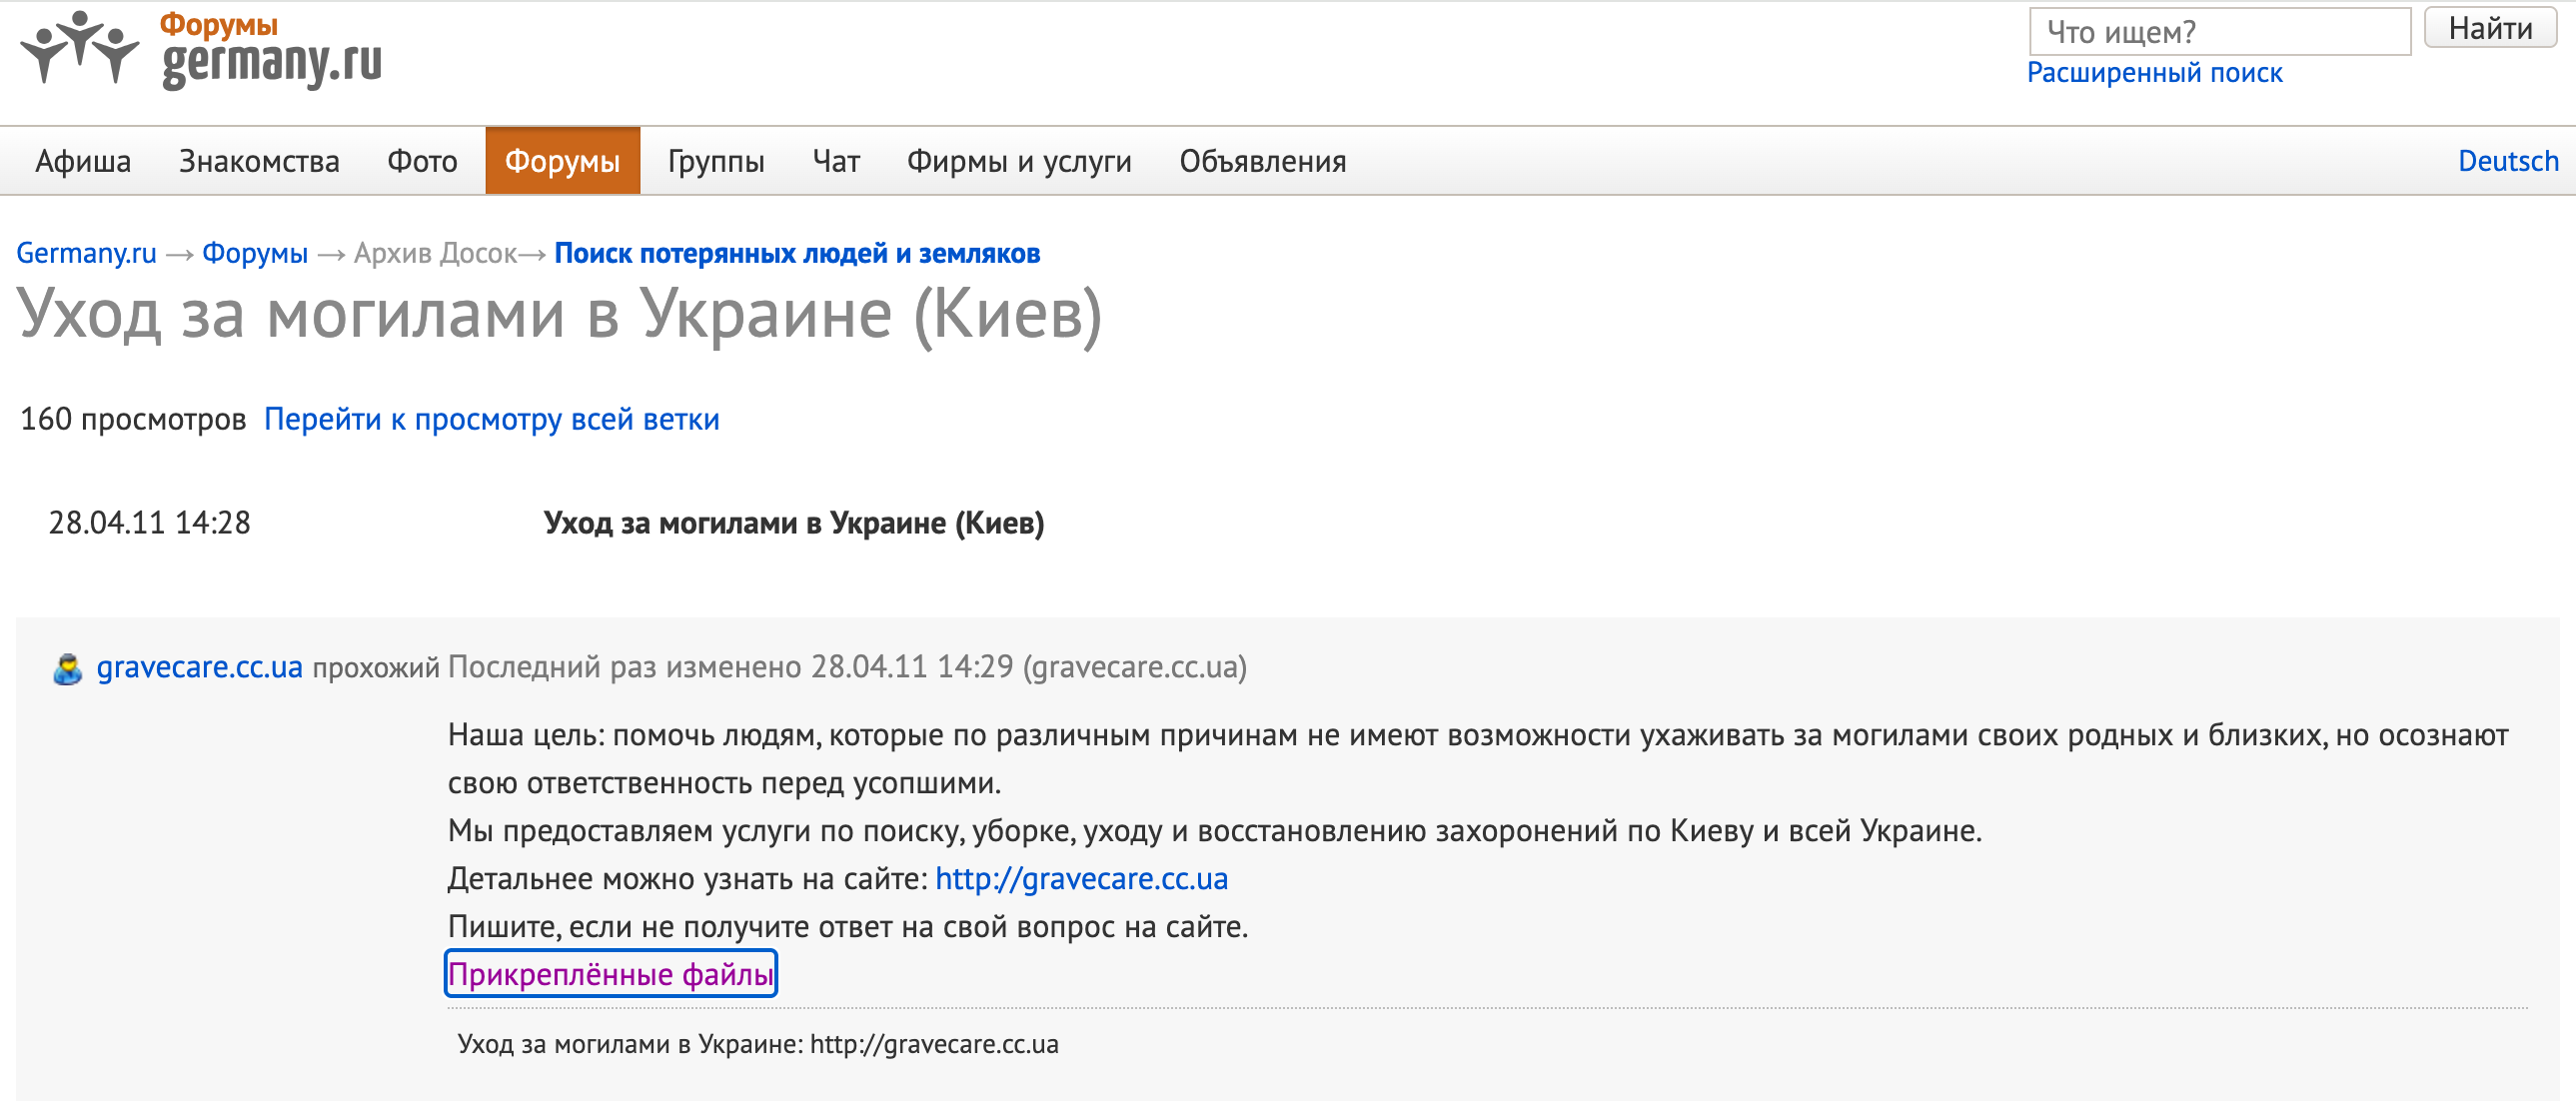Viewport: 2576px width, 1101px height.
Task: Click bold post subject Уход за могилами
Action: click(x=794, y=523)
